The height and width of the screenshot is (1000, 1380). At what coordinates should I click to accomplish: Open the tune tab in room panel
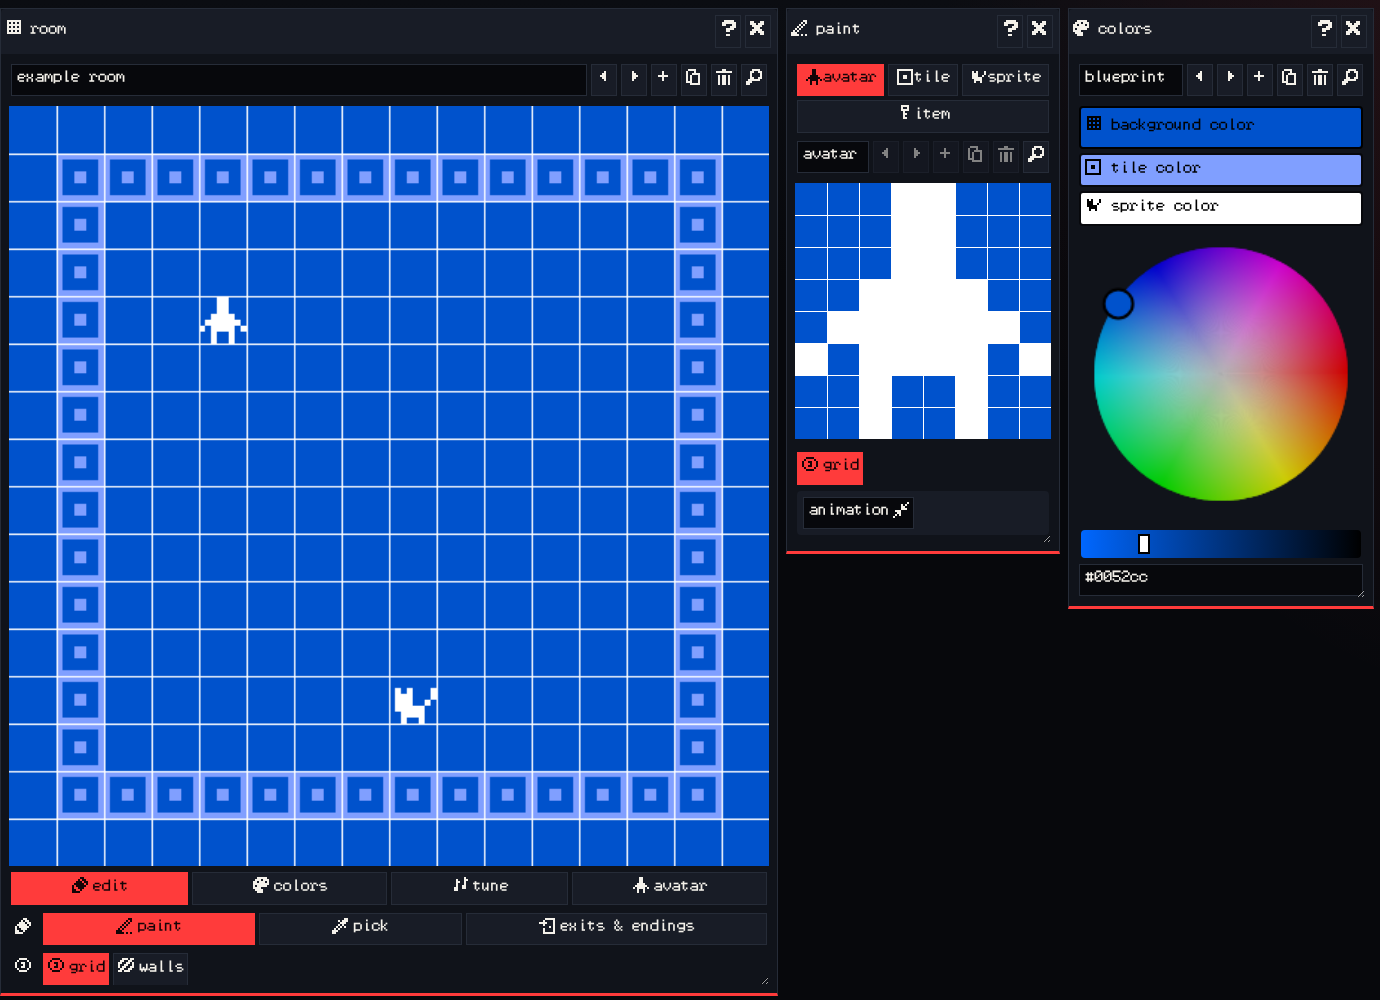(479, 888)
